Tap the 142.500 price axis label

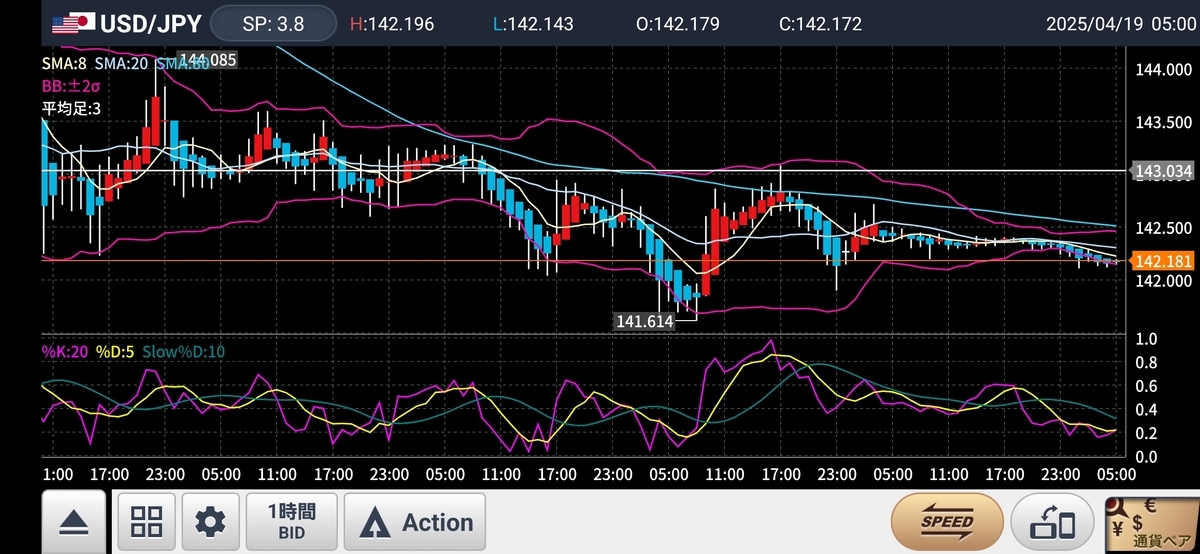tap(1163, 228)
